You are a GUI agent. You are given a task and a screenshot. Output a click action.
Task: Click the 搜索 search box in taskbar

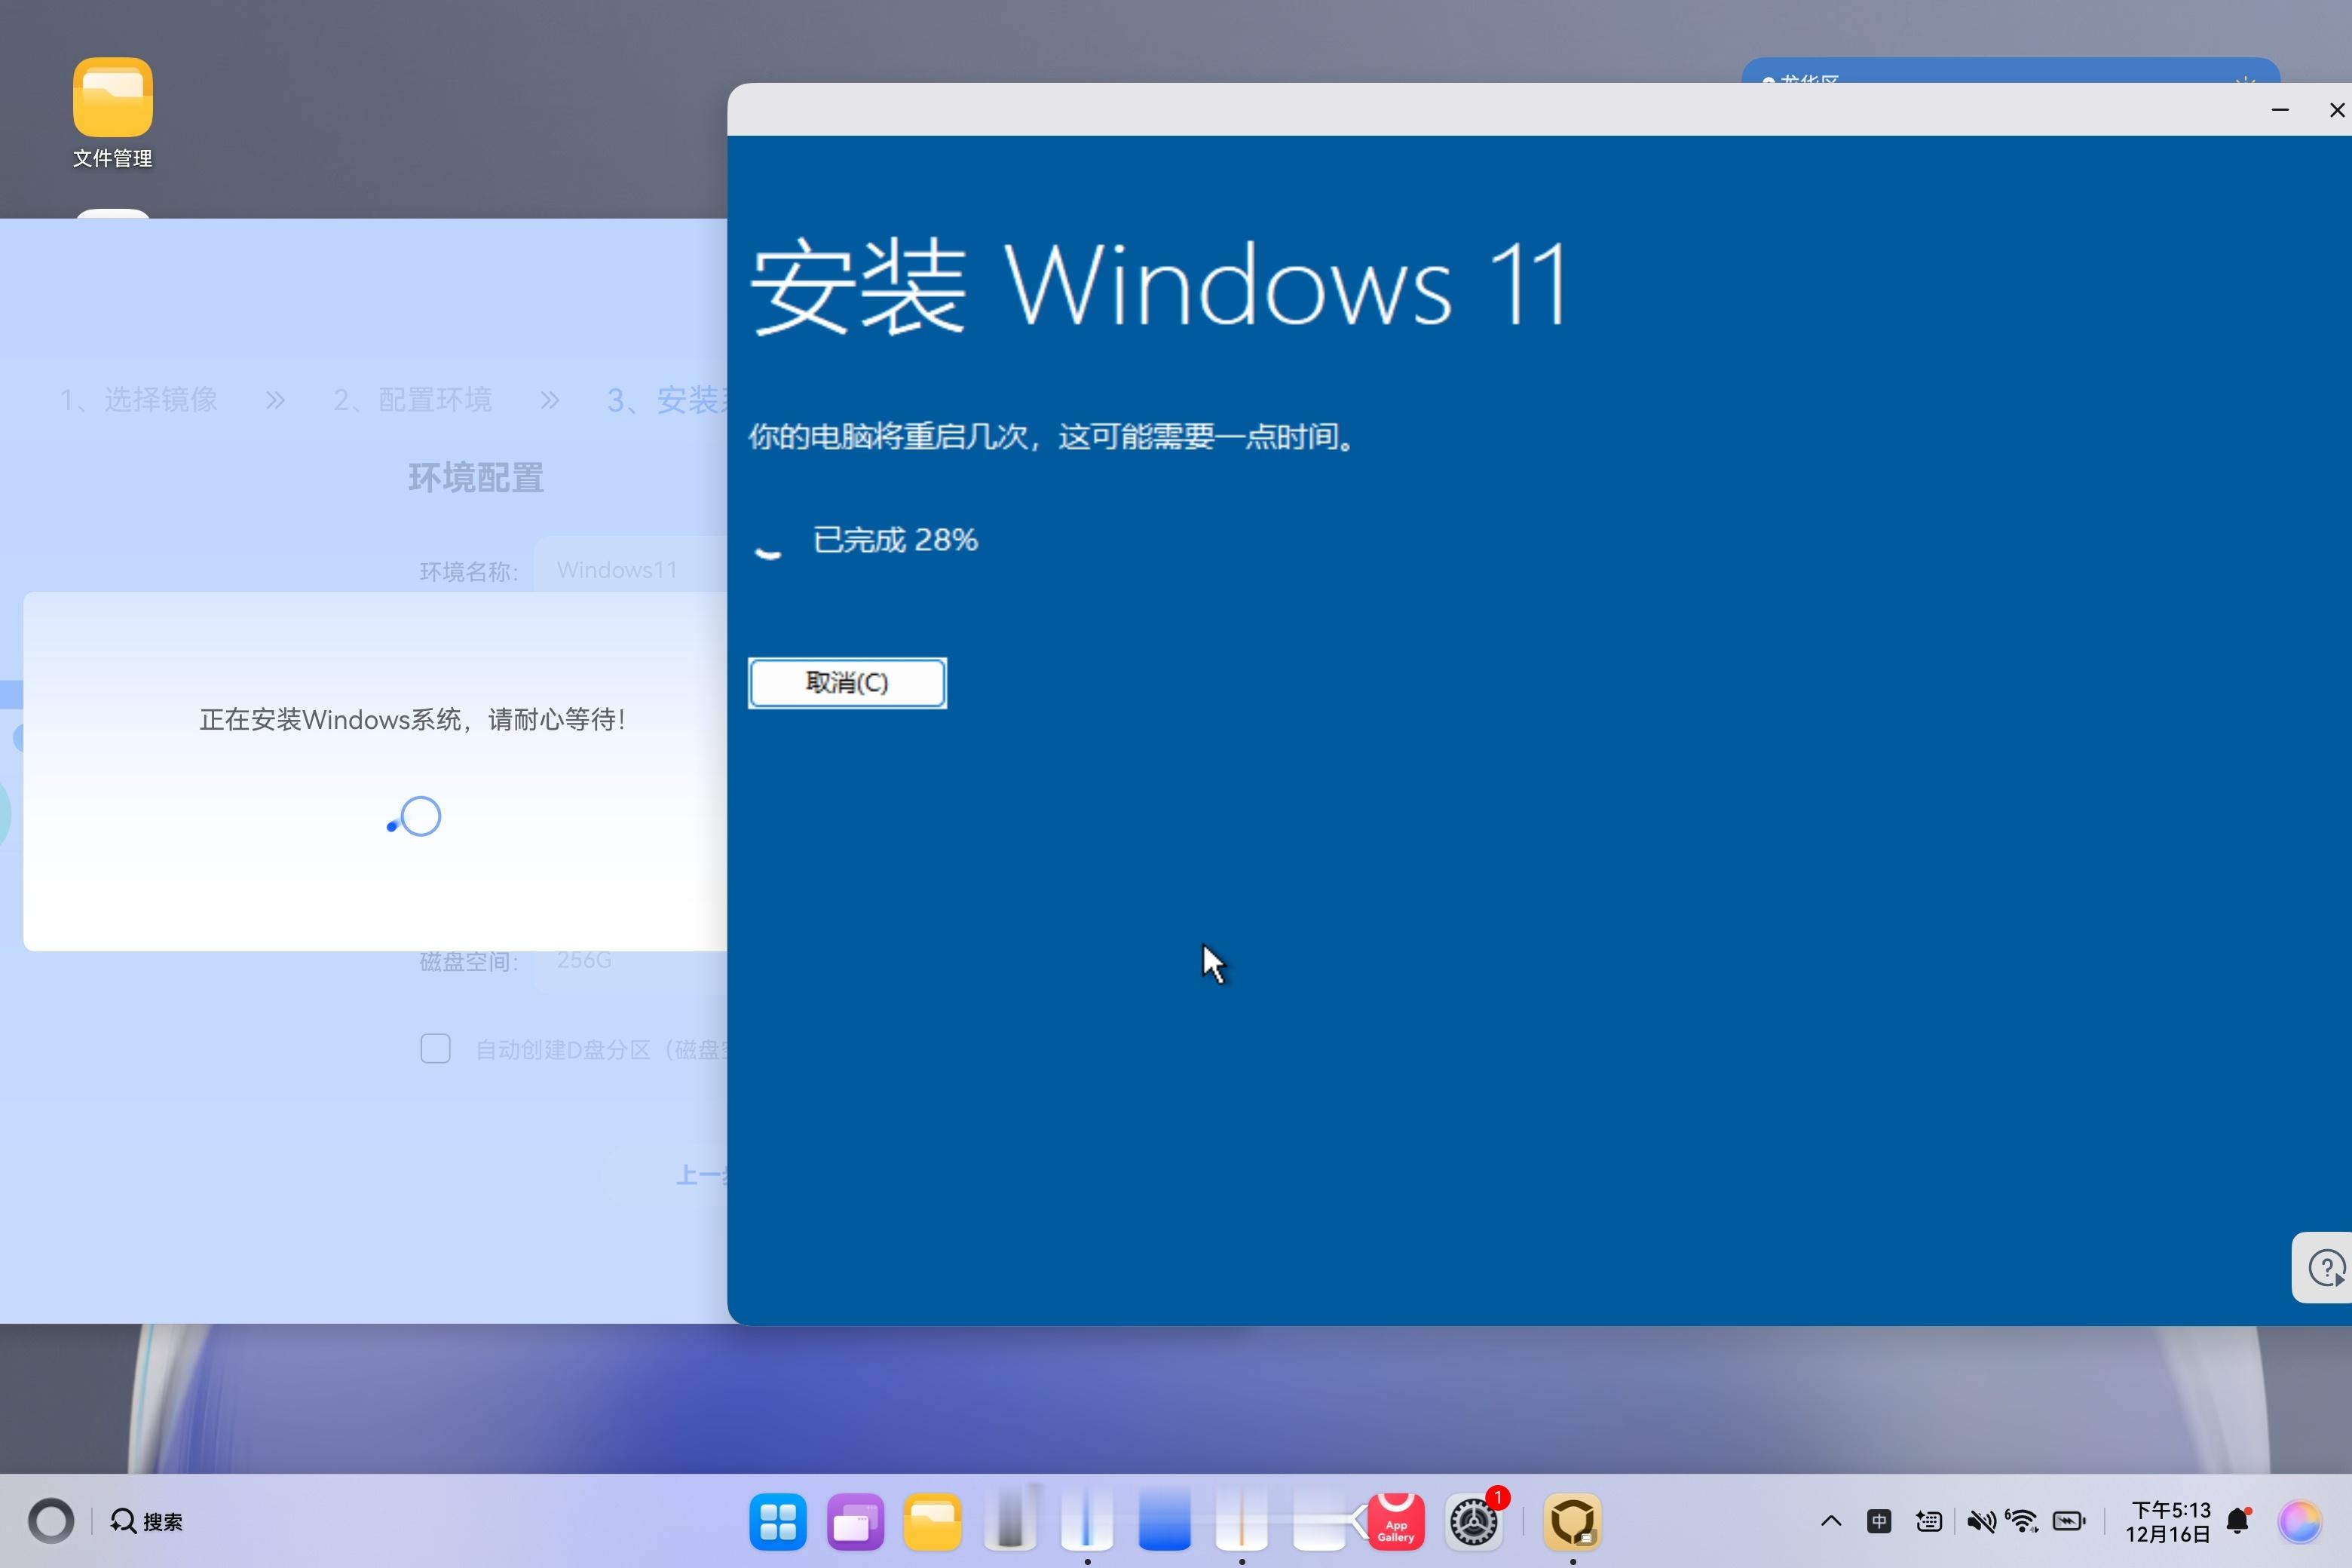(x=148, y=1522)
